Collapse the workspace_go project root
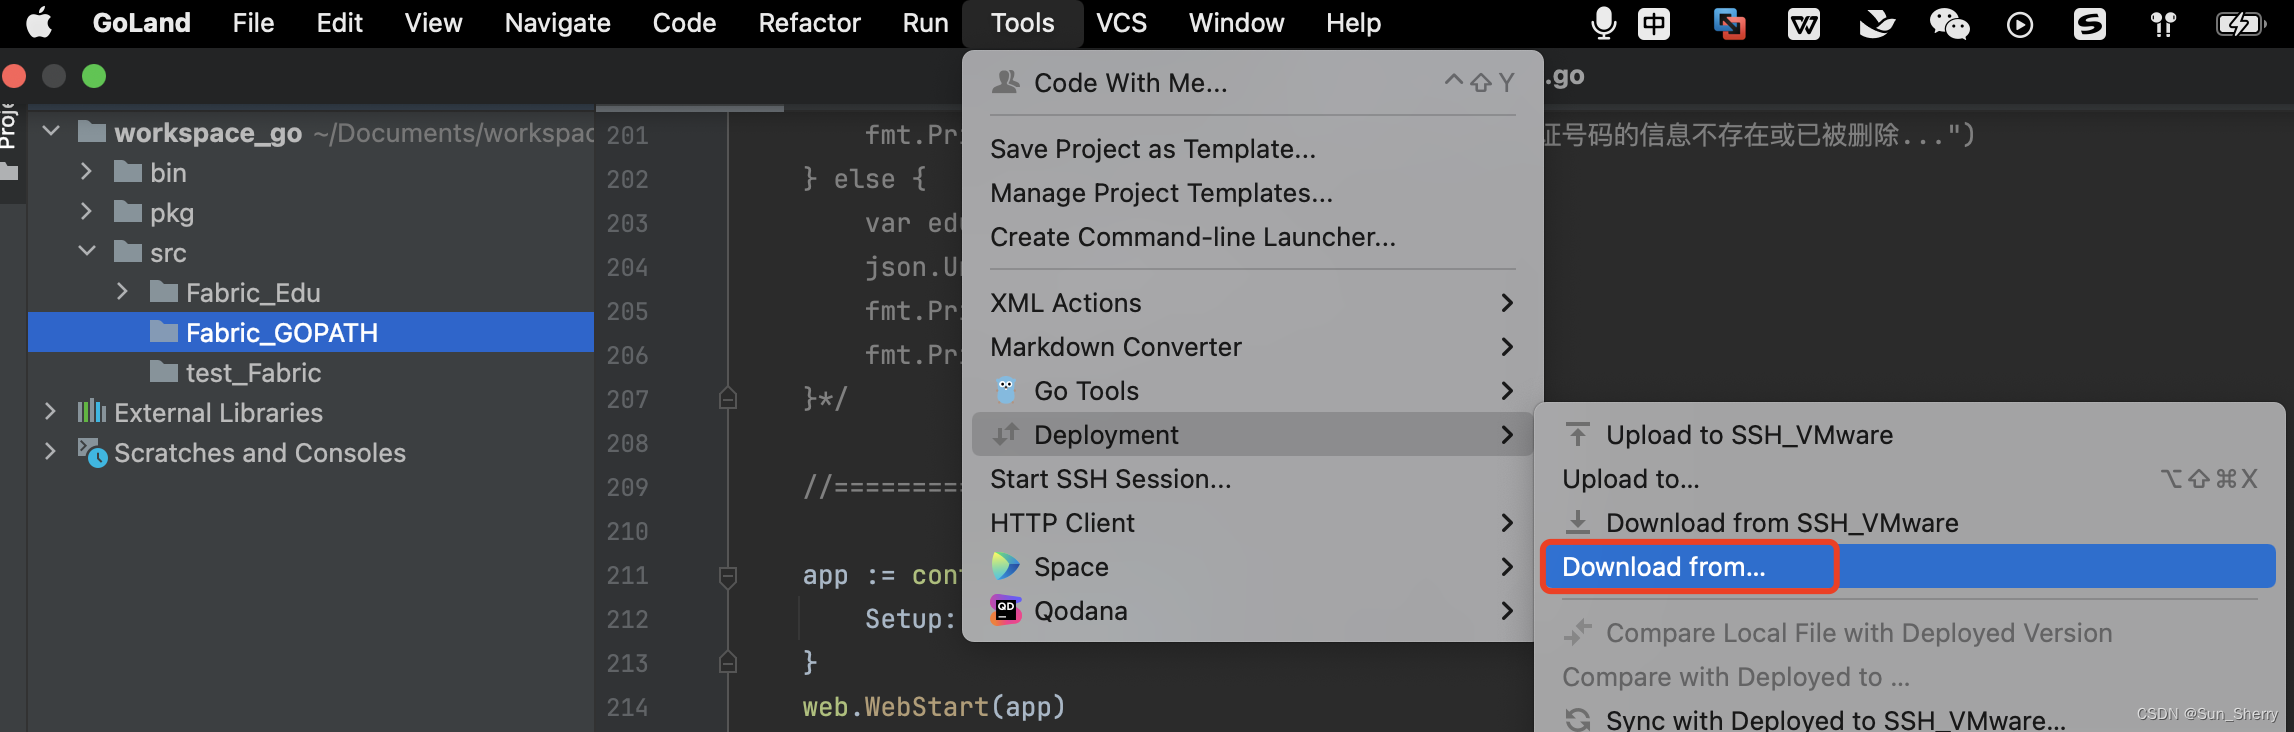The width and height of the screenshot is (2294, 732). click(51, 131)
